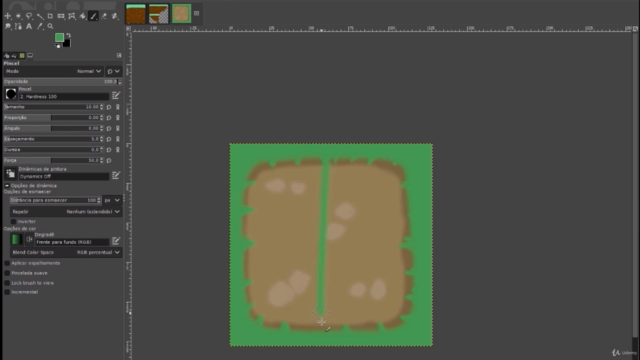Adjust the Ângulo slider
This screenshot has height=360, width=640.
[x=54, y=128]
